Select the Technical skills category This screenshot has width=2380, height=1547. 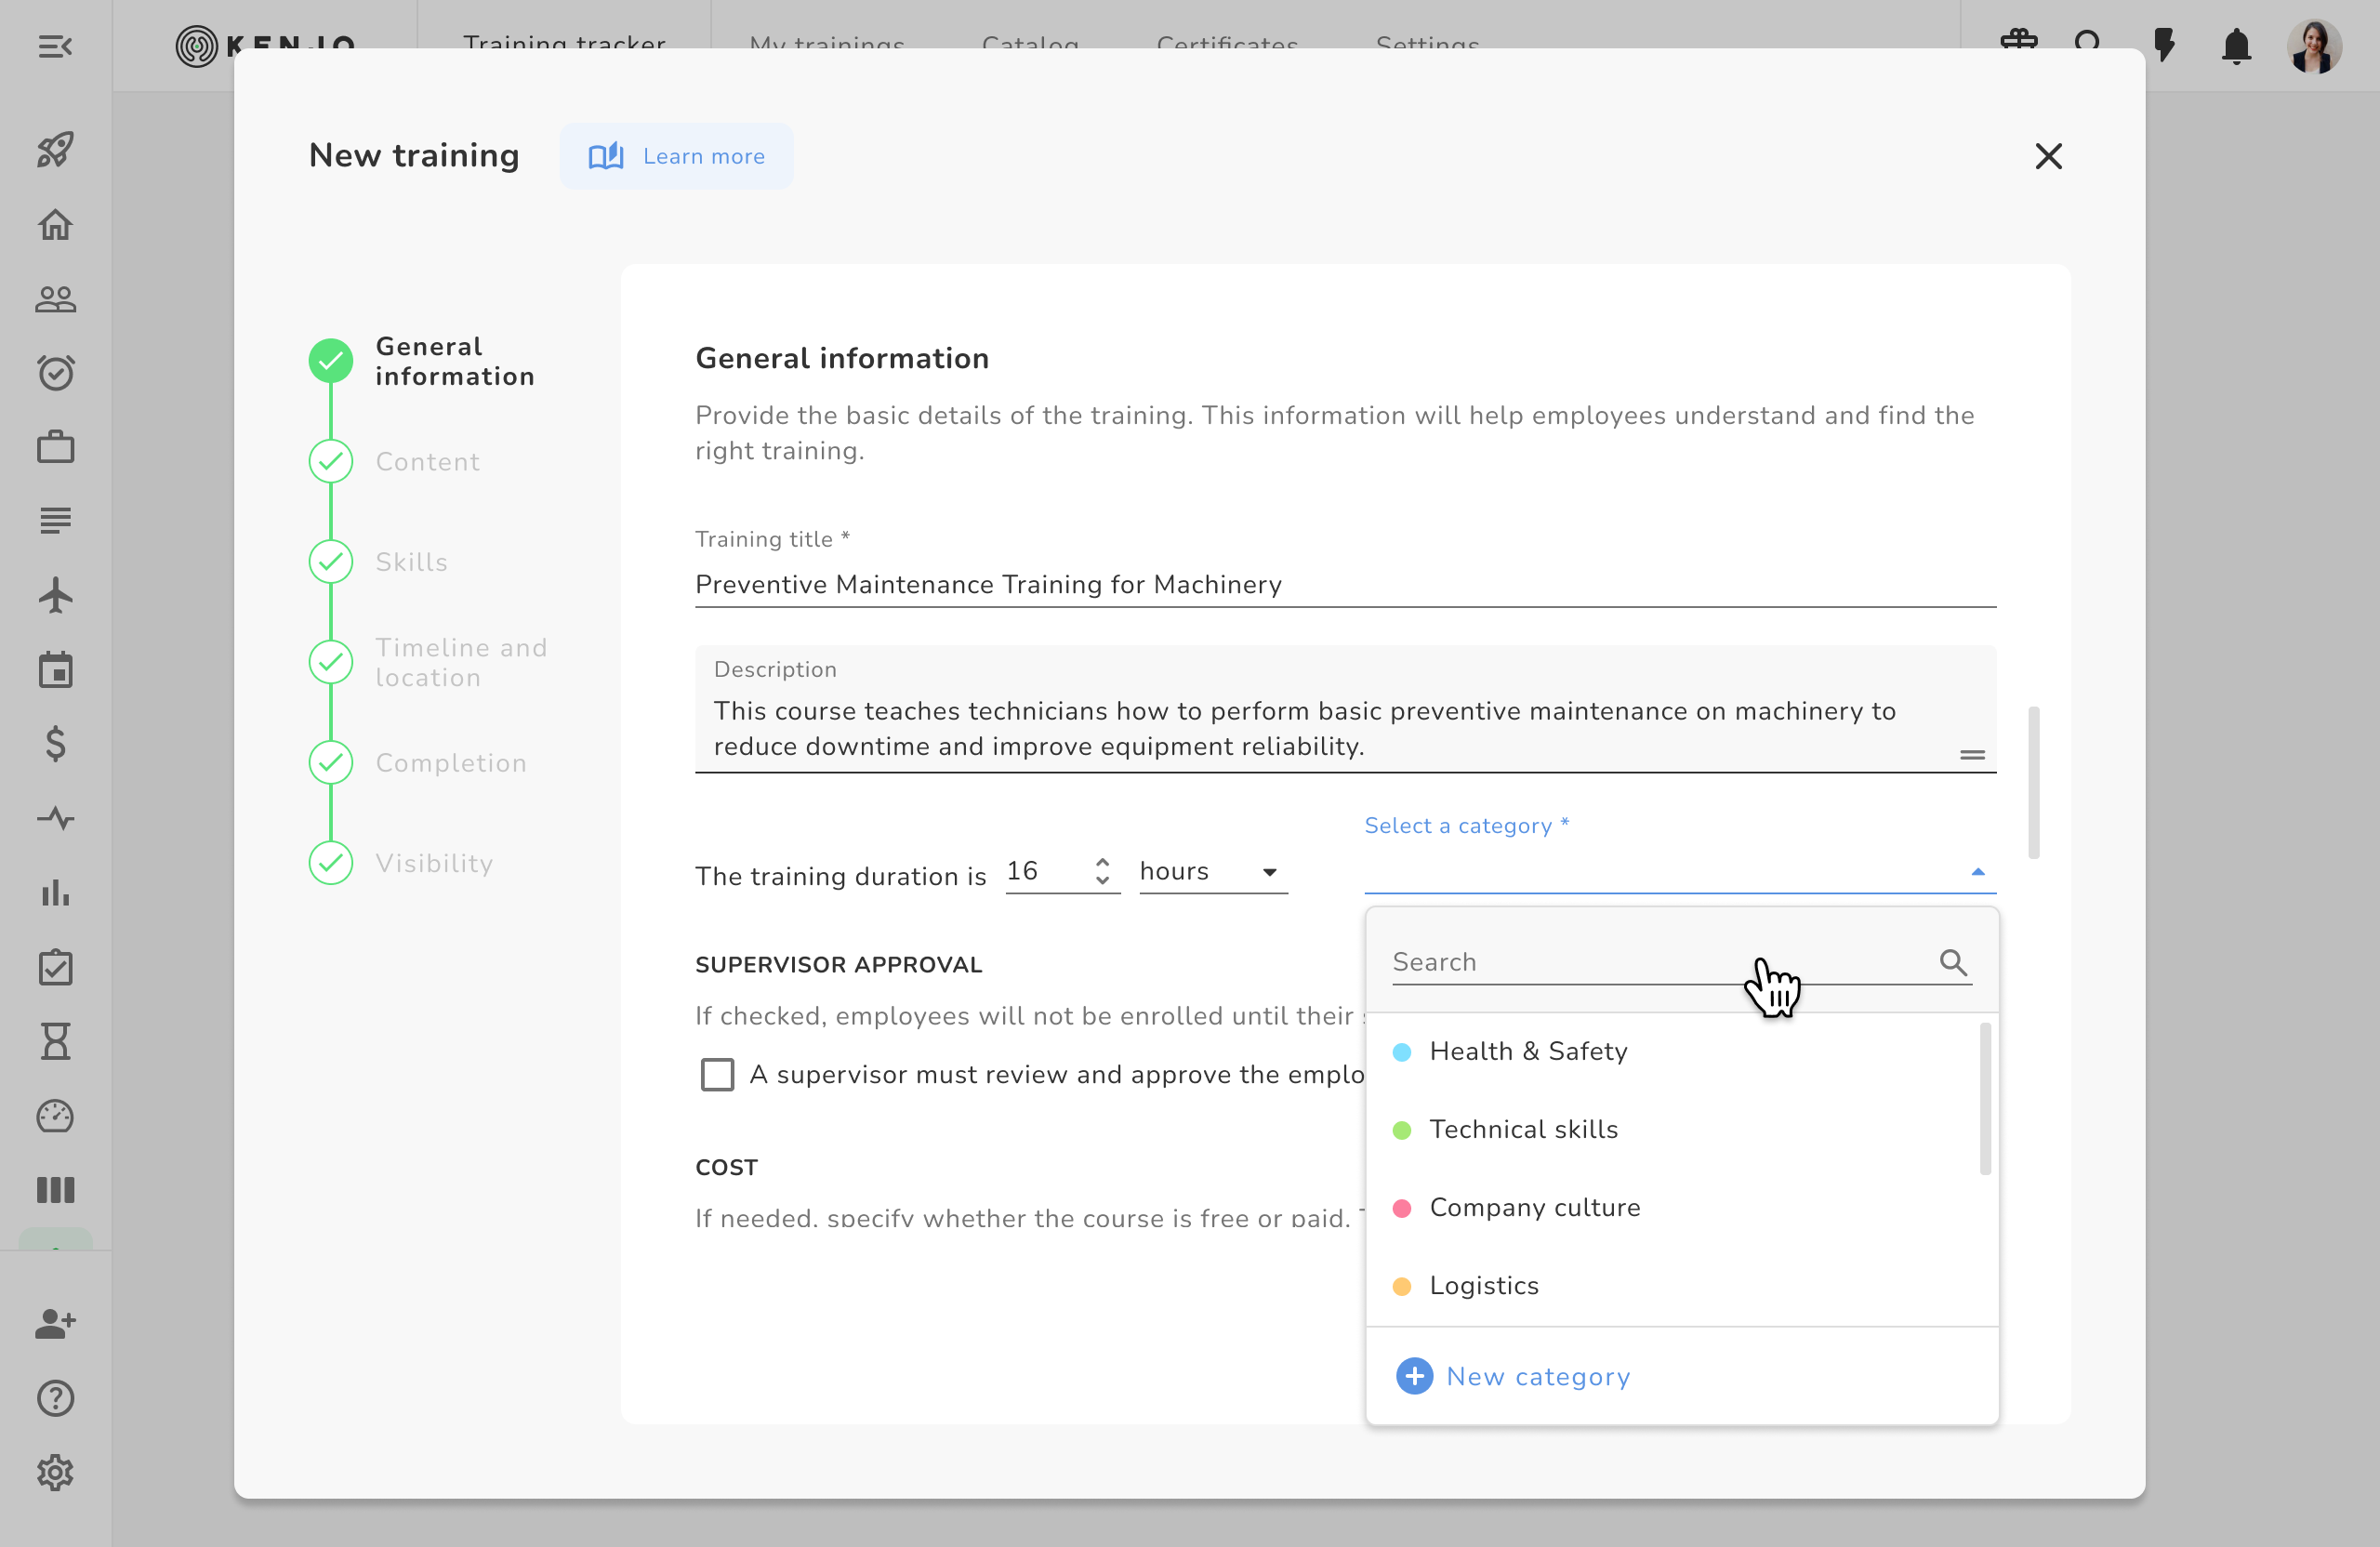[1523, 1130]
